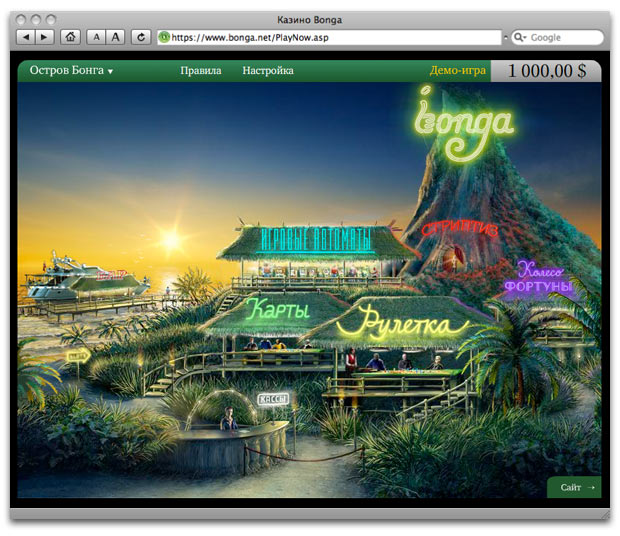Image resolution: width=620 pixels, height=536 pixels.
Task: Click the Колесо Фортуны purple sign
Action: 541,279
